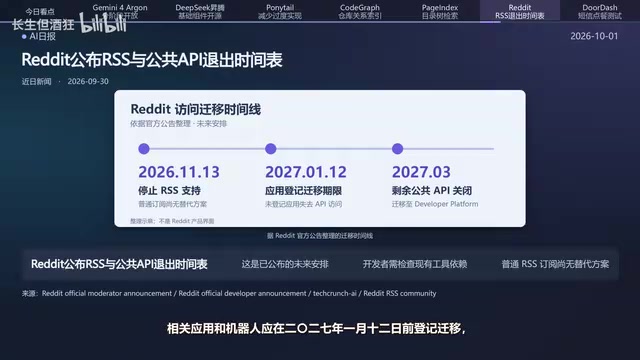
Task: Click the 2026-10-01 date at top right
Action: [594, 36]
